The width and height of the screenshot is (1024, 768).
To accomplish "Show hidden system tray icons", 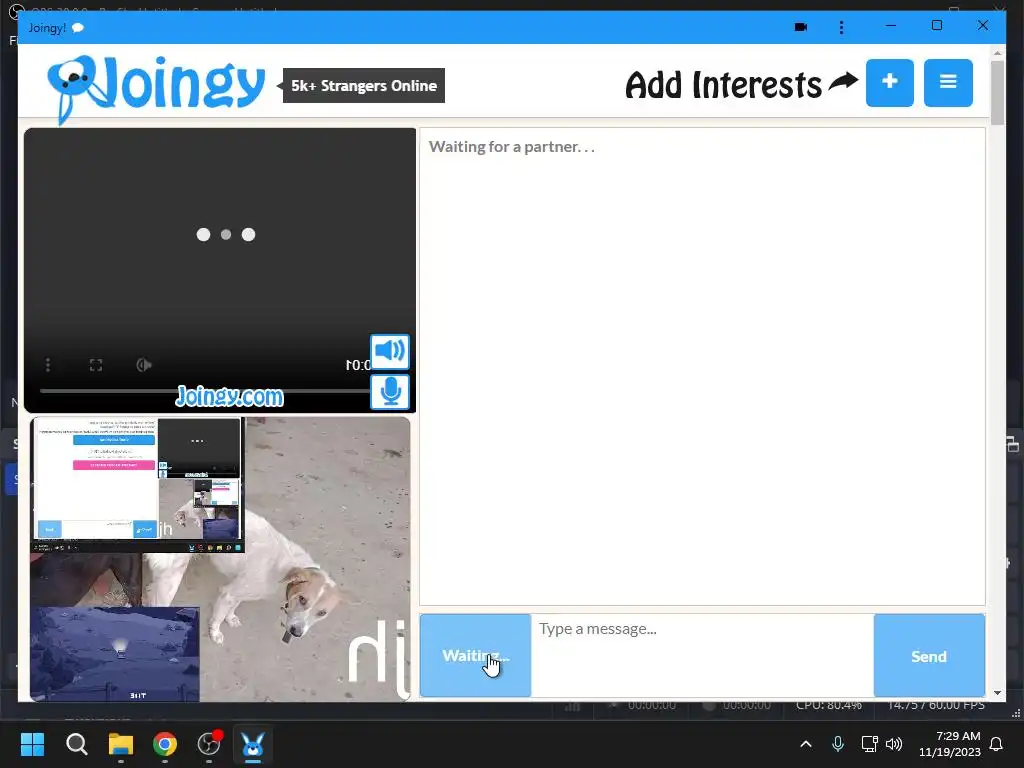I will [806, 744].
